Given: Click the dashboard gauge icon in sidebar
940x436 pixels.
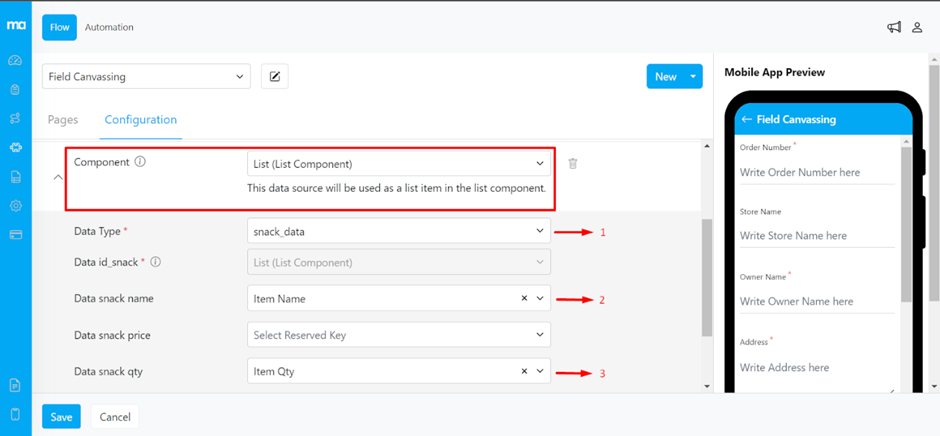Looking at the screenshot, I should pyautogui.click(x=15, y=60).
